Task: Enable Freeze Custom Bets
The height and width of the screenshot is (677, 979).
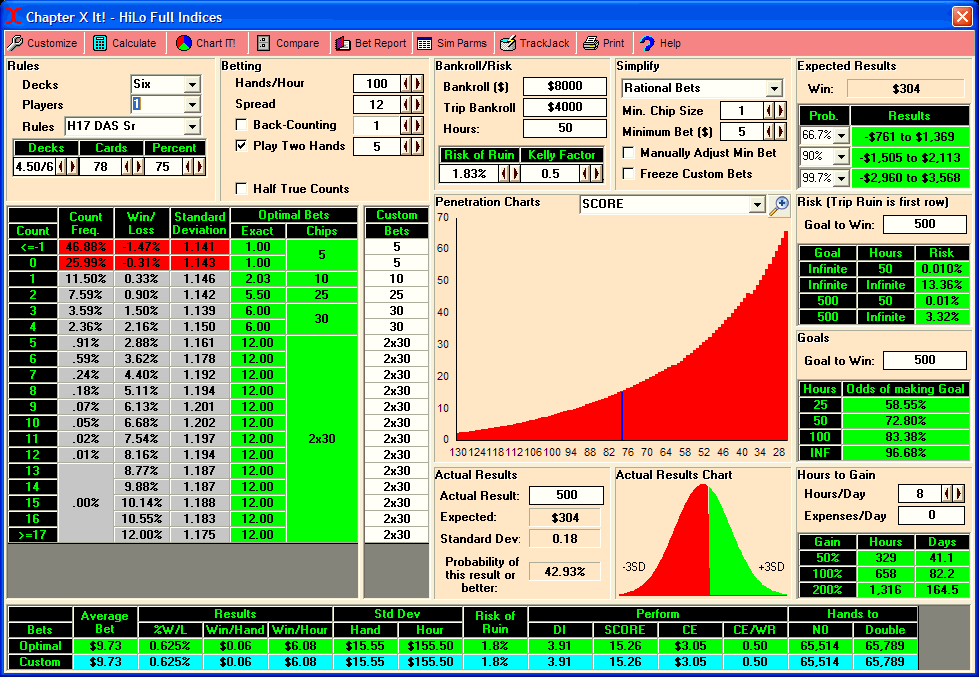Action: (628, 174)
